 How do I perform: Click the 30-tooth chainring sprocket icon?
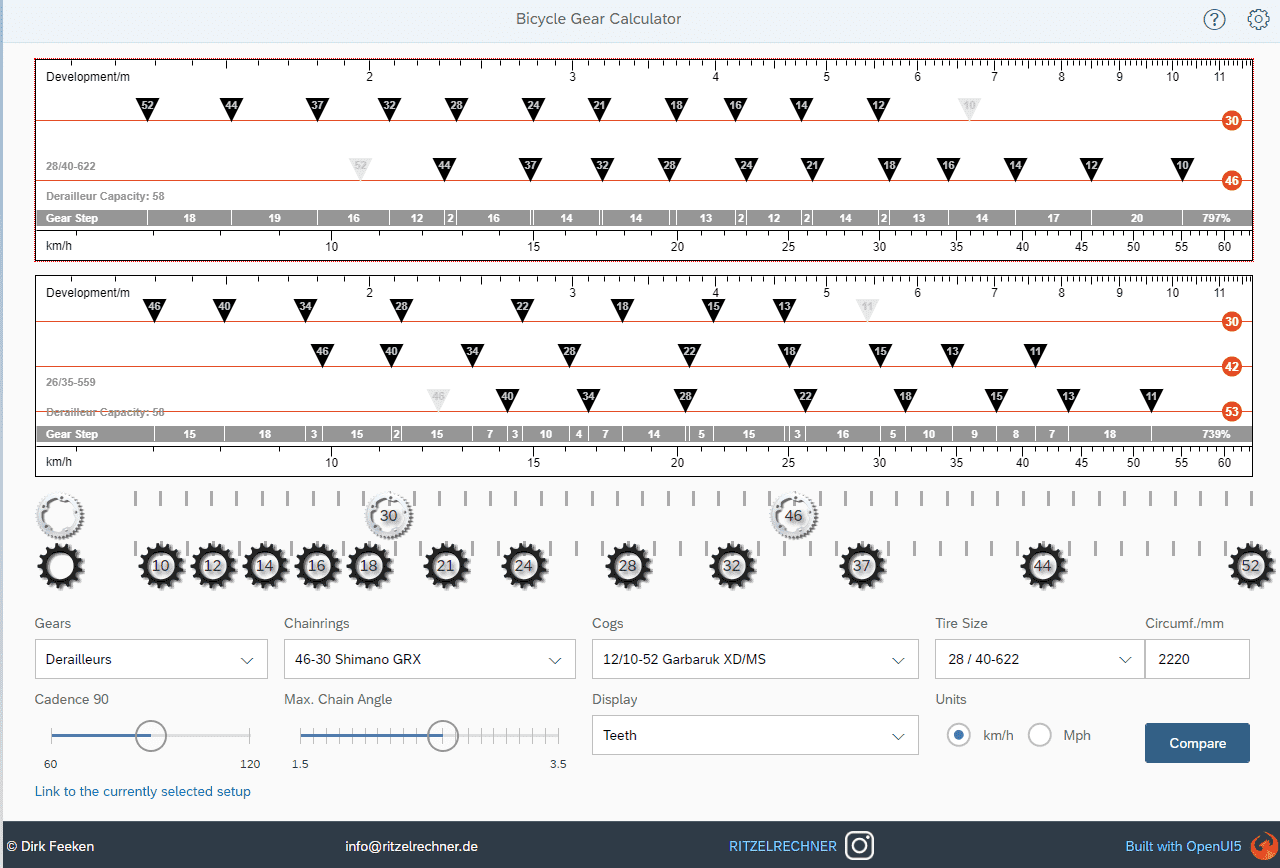click(x=389, y=516)
